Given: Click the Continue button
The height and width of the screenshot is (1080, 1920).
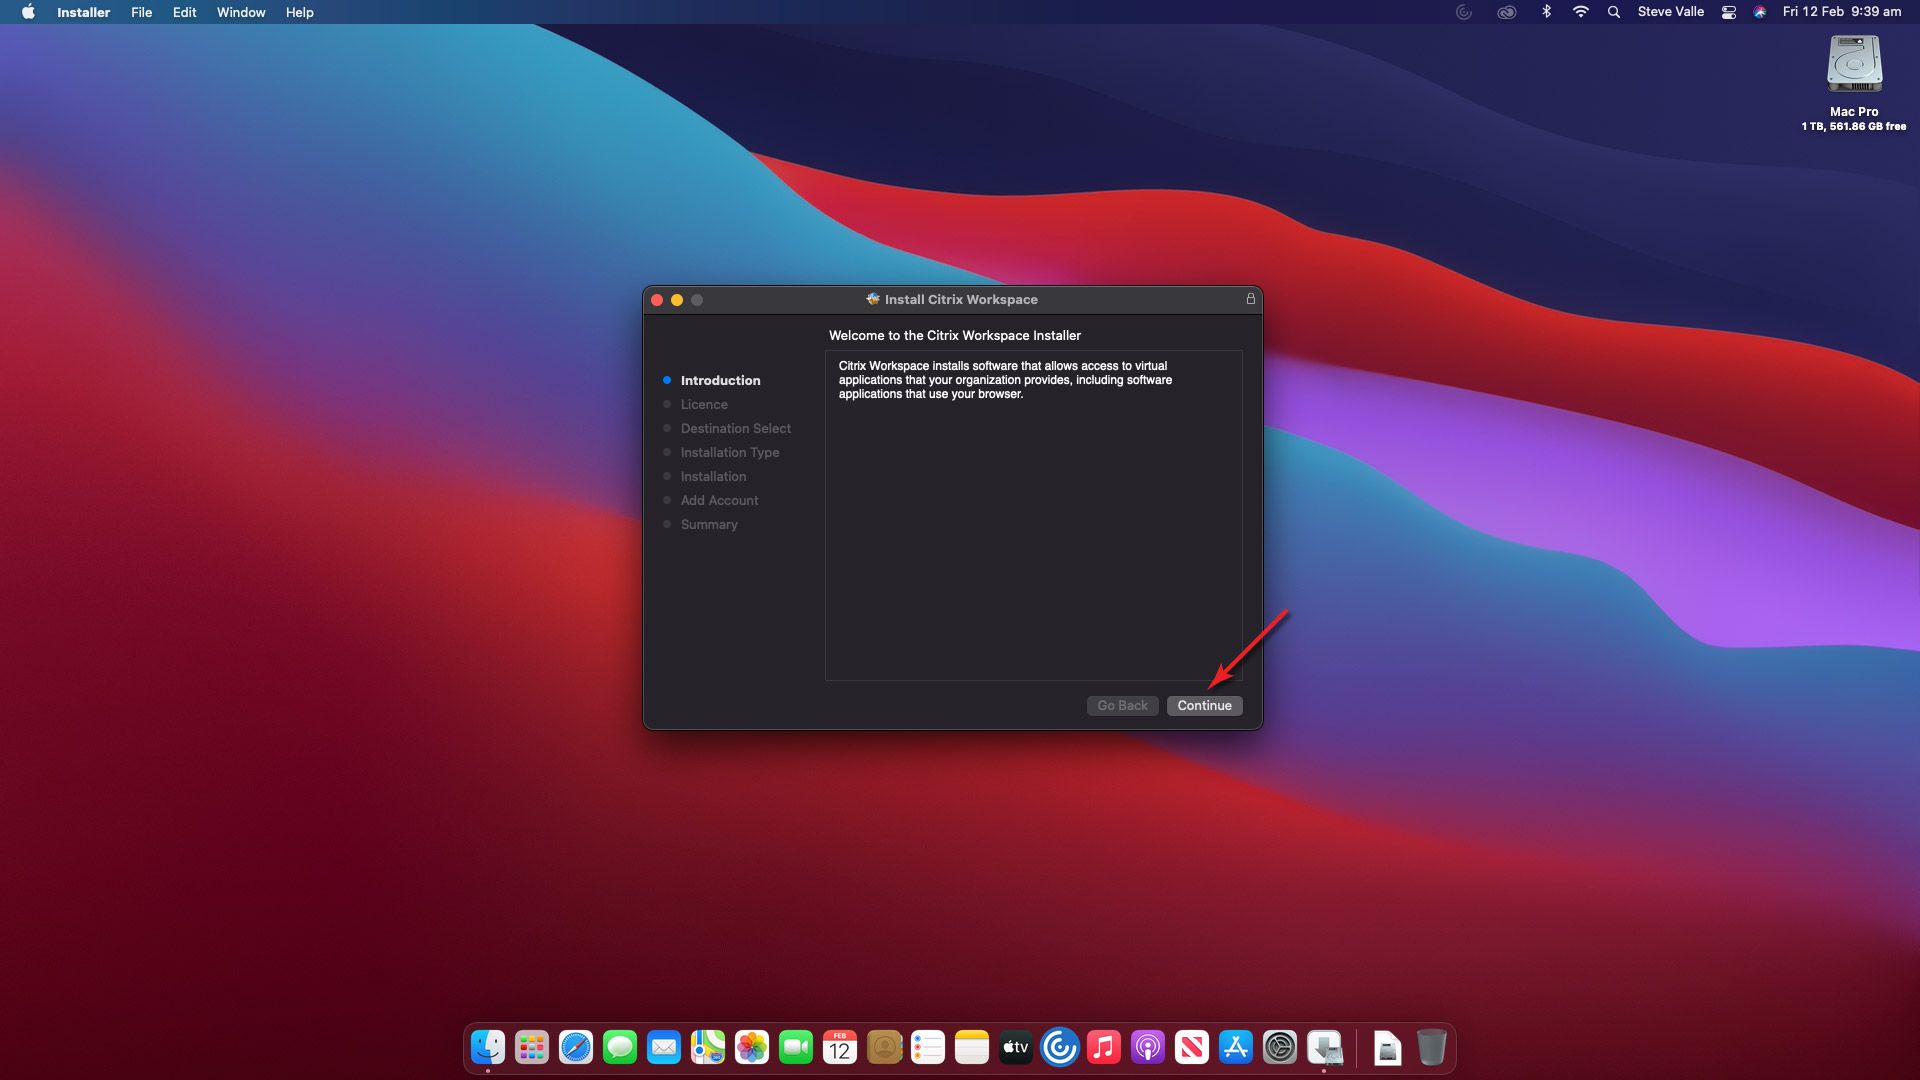Looking at the screenshot, I should 1204,705.
